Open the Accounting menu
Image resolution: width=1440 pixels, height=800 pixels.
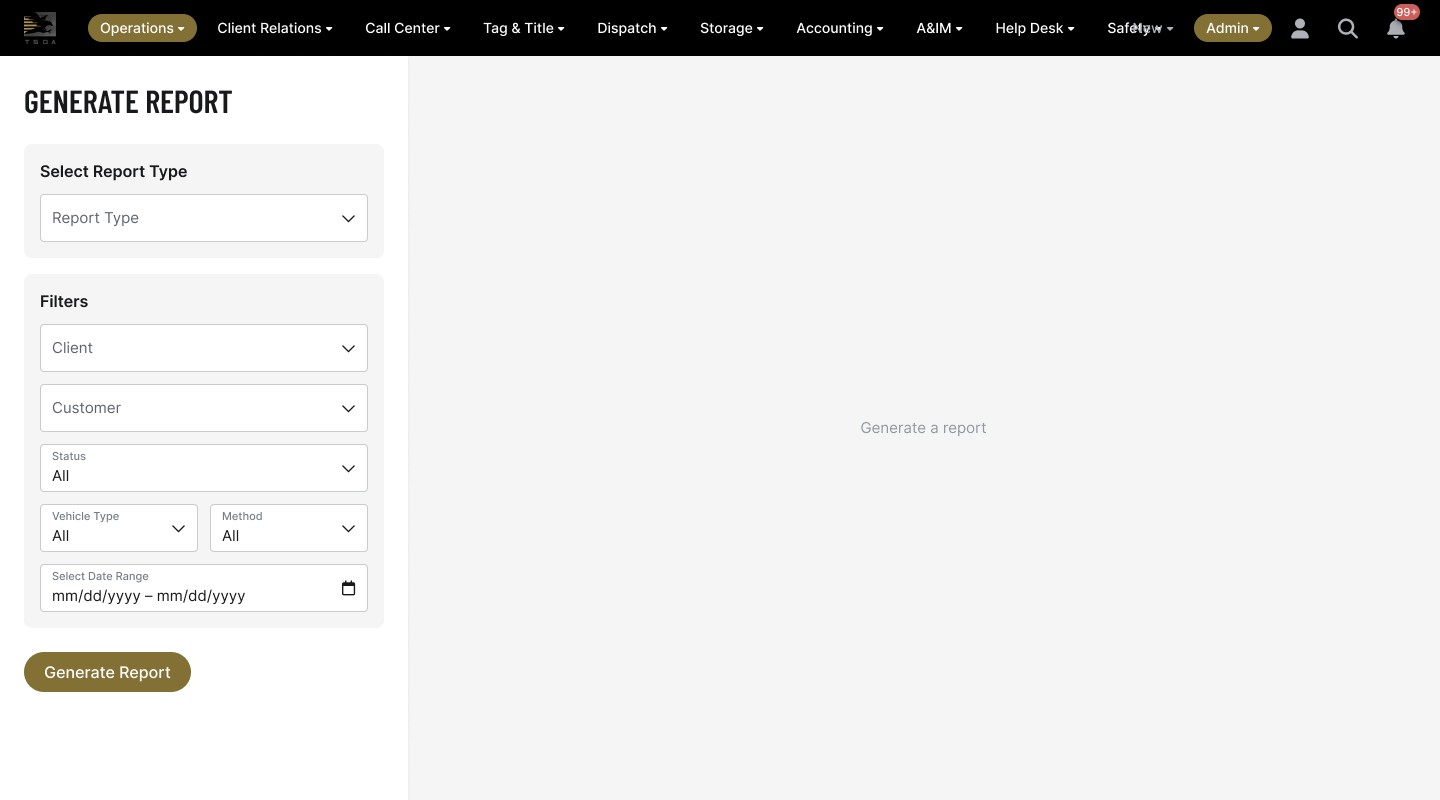840,28
